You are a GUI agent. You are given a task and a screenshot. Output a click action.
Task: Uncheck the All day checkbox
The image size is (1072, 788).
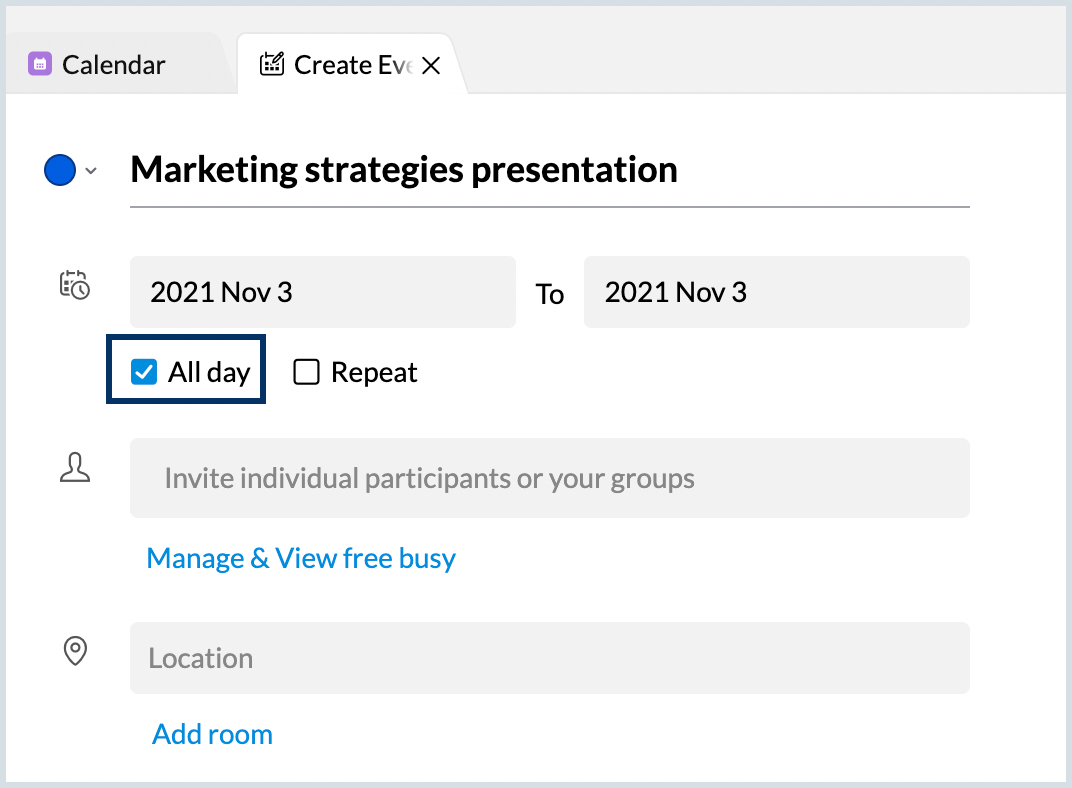[x=145, y=373]
